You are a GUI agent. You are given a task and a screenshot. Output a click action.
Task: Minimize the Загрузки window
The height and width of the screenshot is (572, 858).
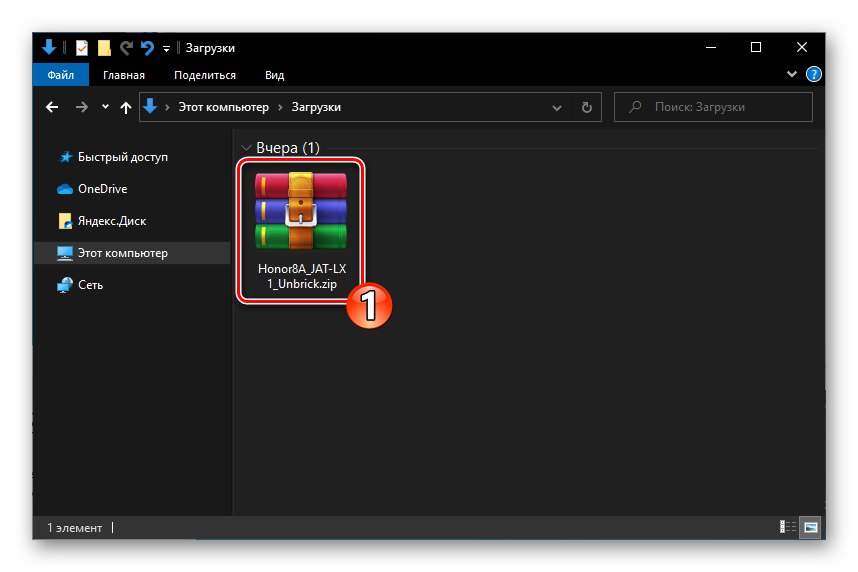(711, 48)
